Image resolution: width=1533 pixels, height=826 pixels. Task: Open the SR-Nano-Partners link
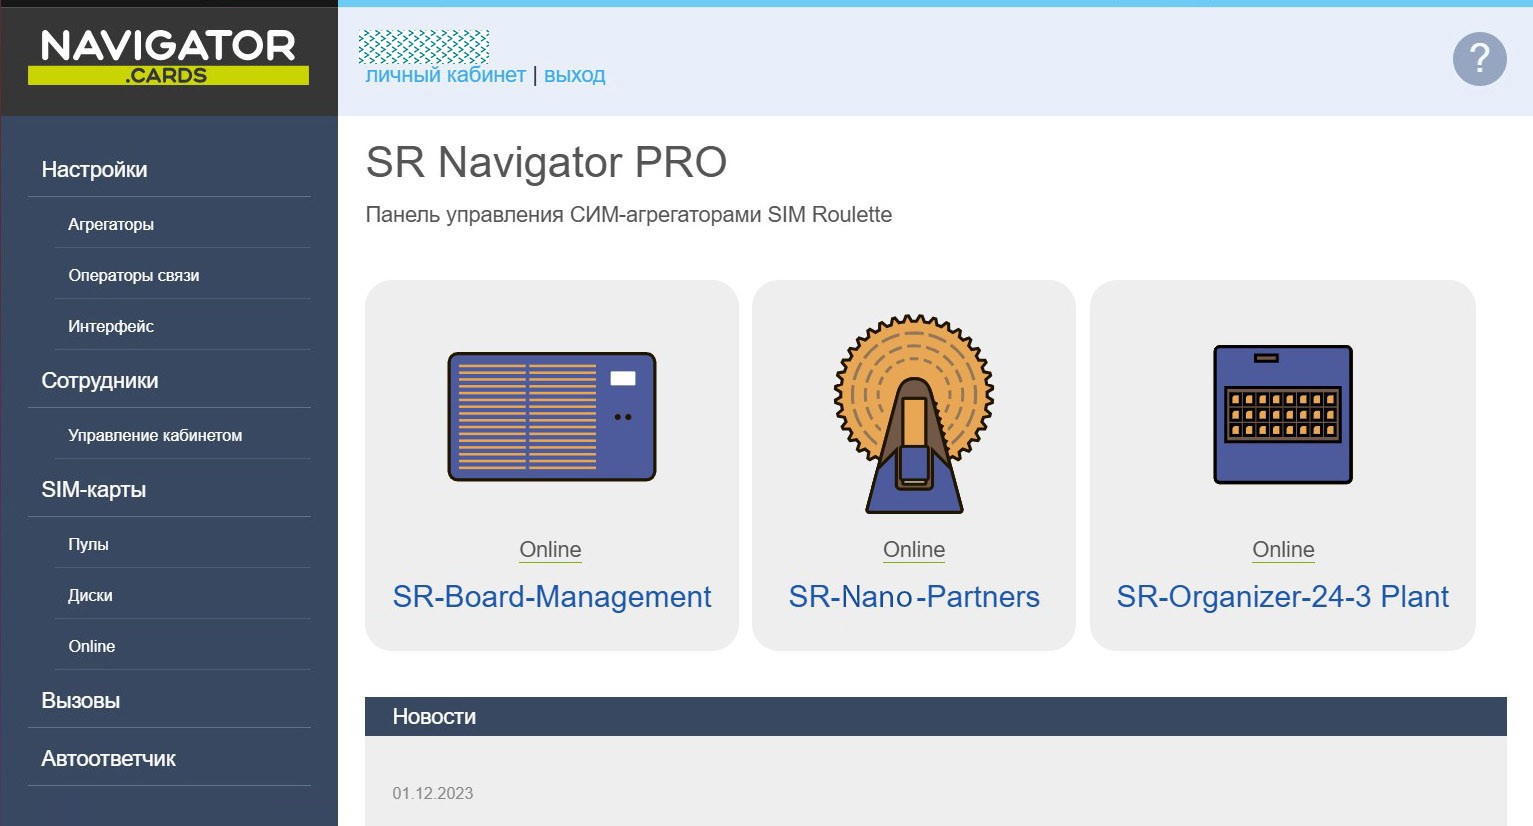913,597
